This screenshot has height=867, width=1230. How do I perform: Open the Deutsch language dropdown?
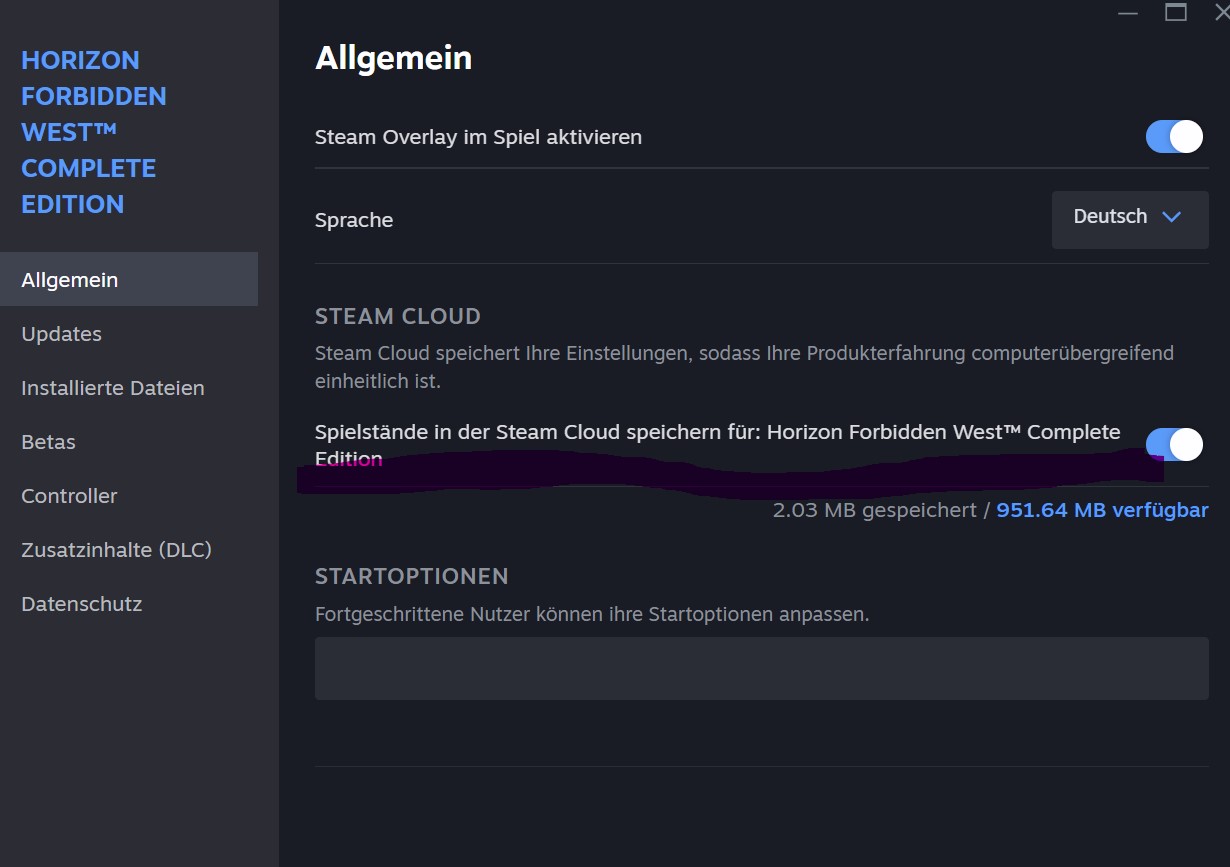pyautogui.click(x=1130, y=217)
